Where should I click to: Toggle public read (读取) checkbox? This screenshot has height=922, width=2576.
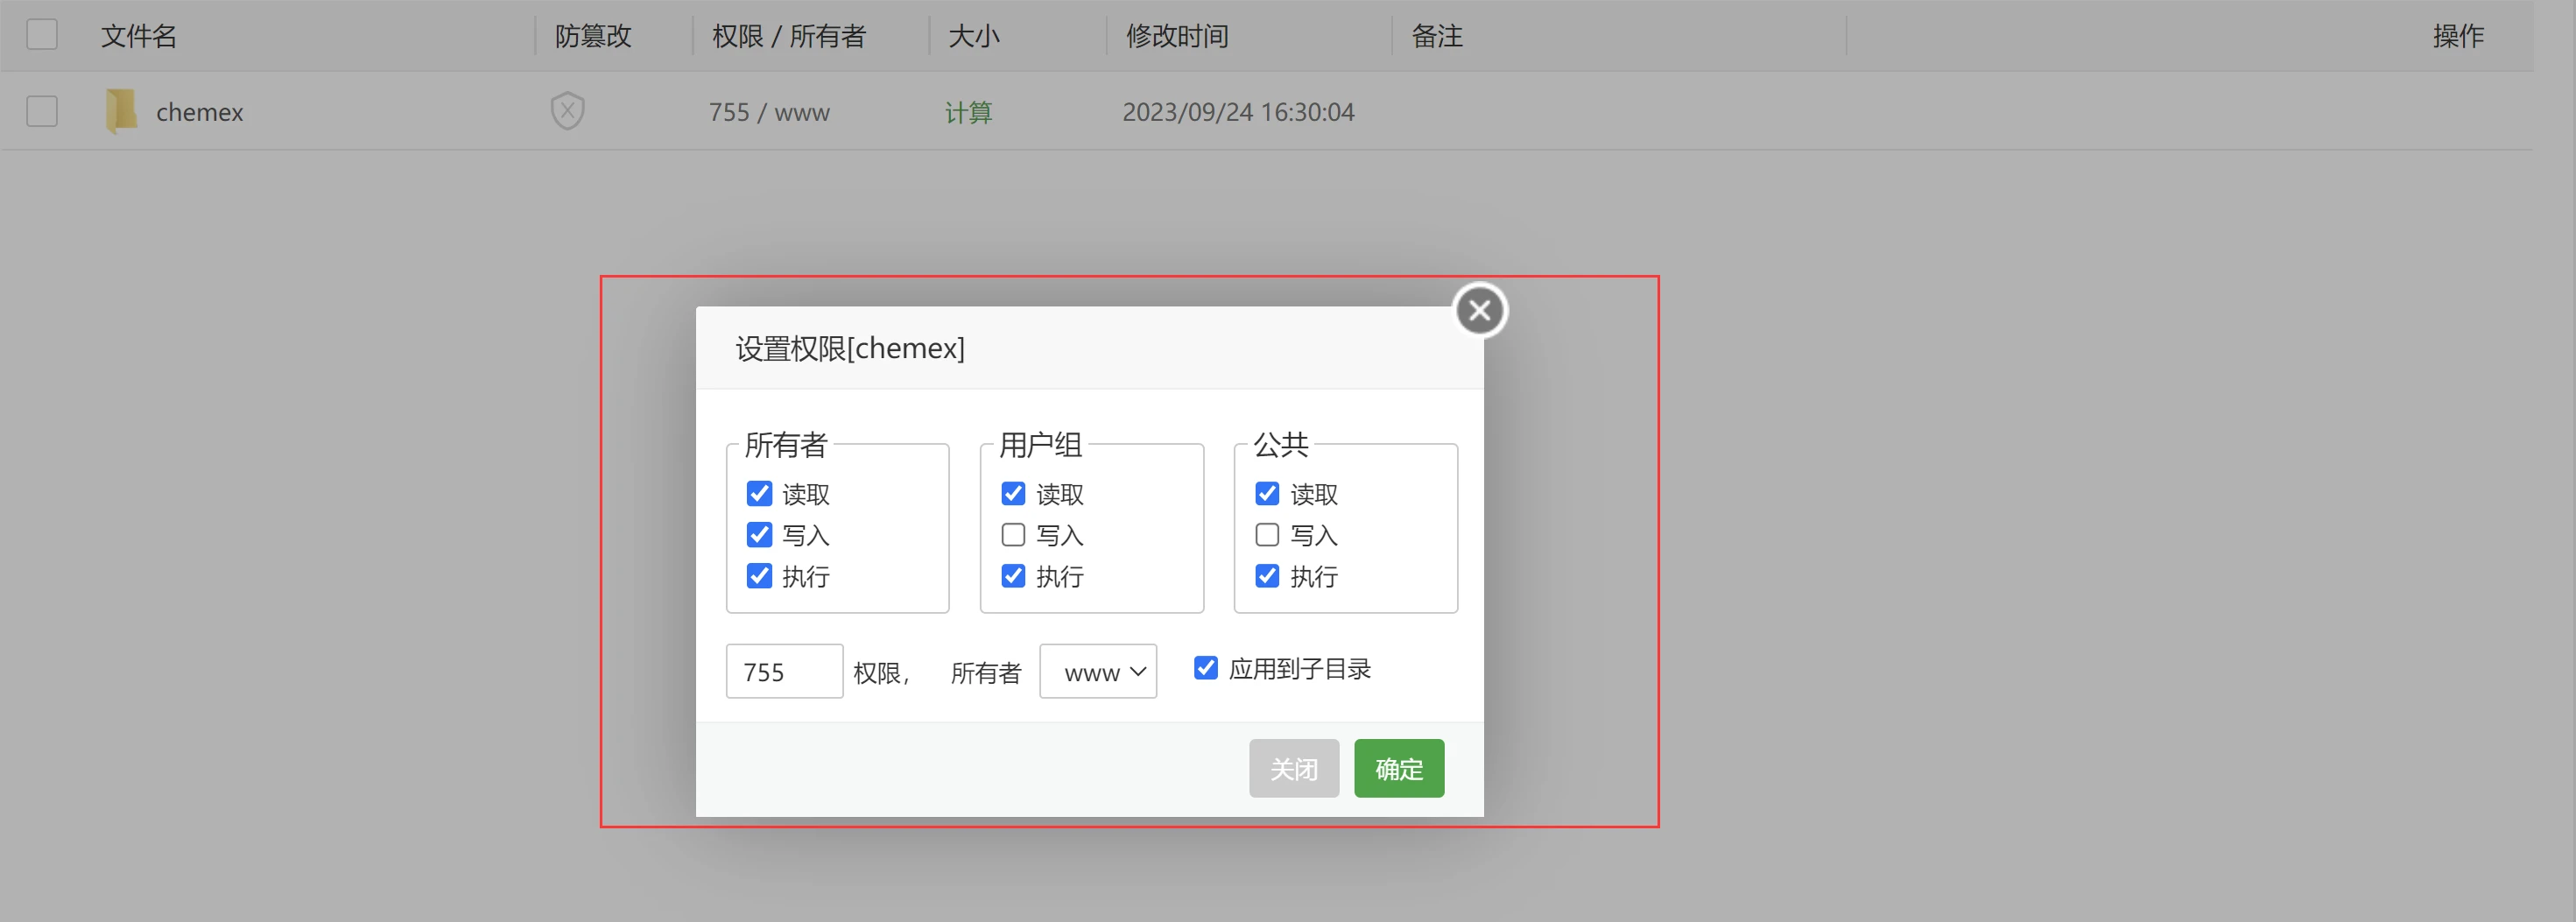(1267, 494)
